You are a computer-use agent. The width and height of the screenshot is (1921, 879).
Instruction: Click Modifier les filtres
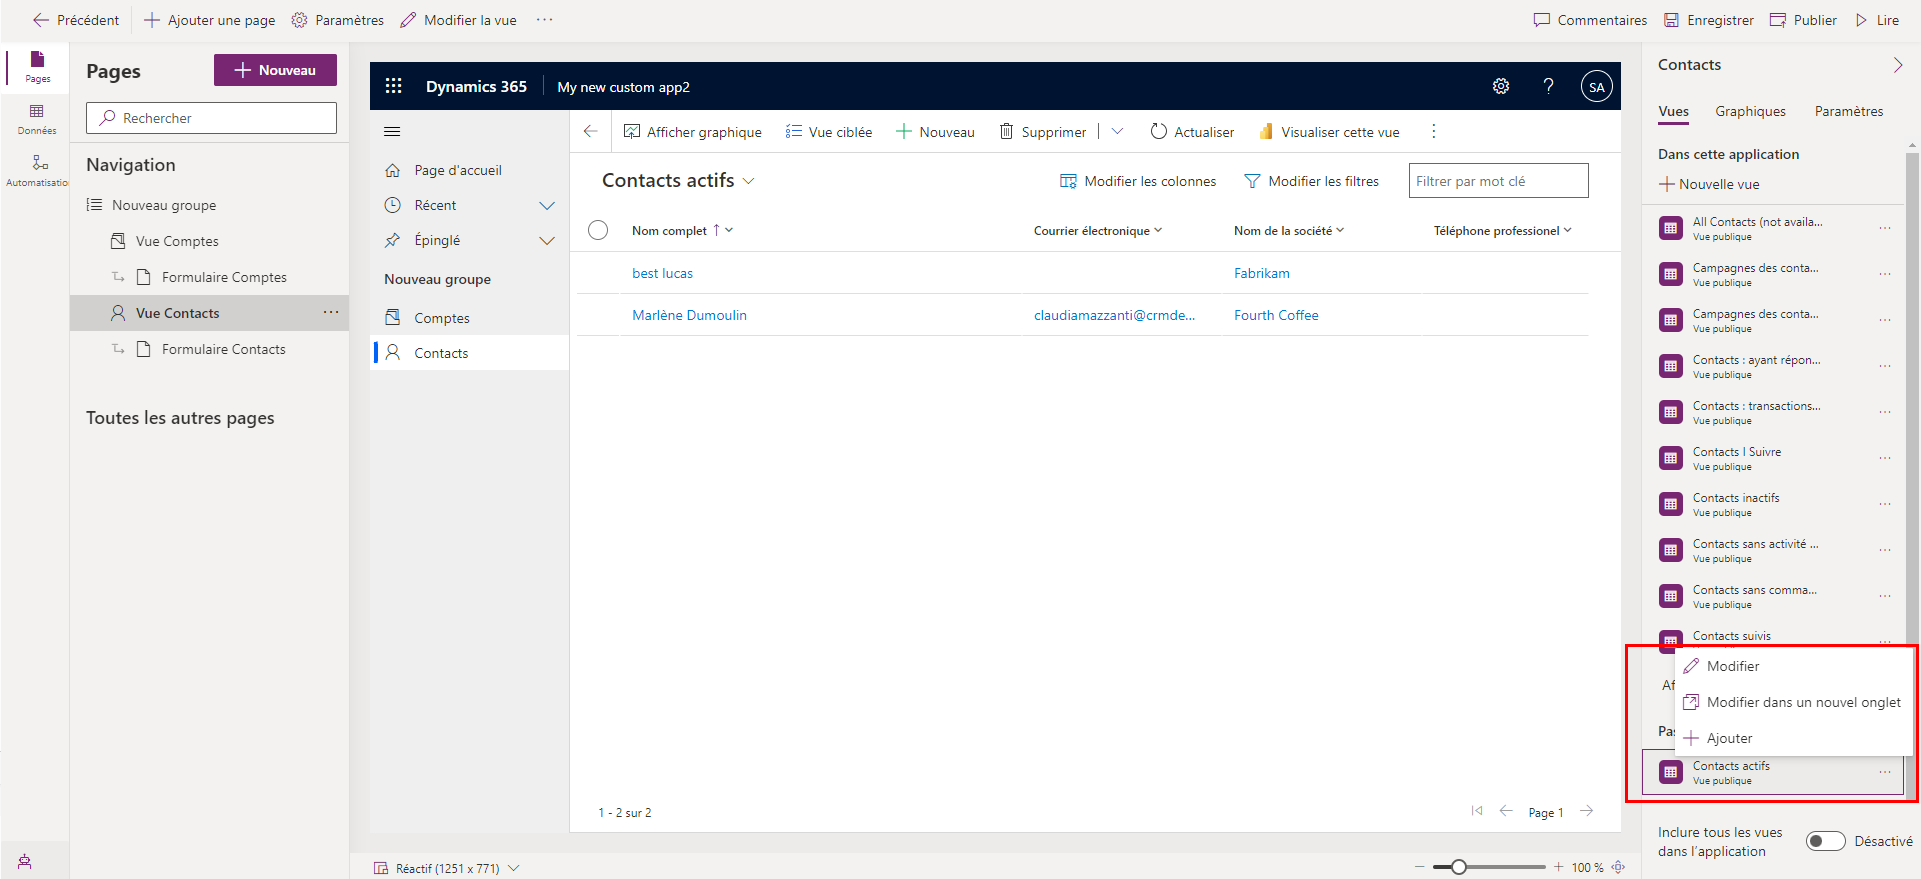point(1311,181)
